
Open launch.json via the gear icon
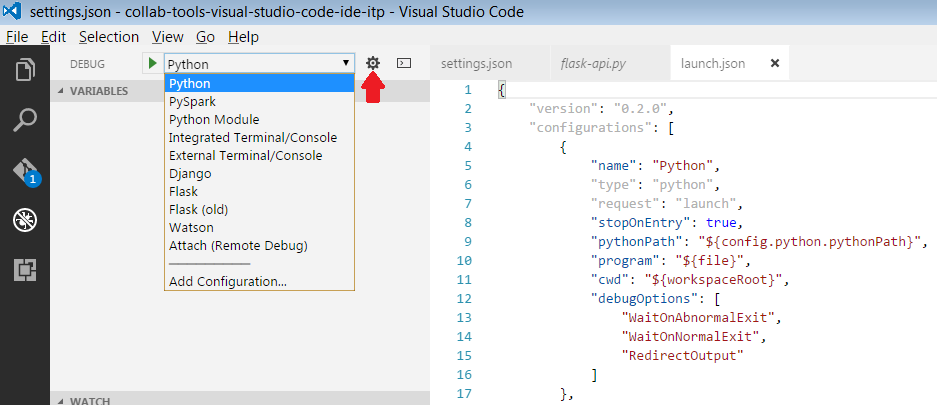[x=373, y=63]
